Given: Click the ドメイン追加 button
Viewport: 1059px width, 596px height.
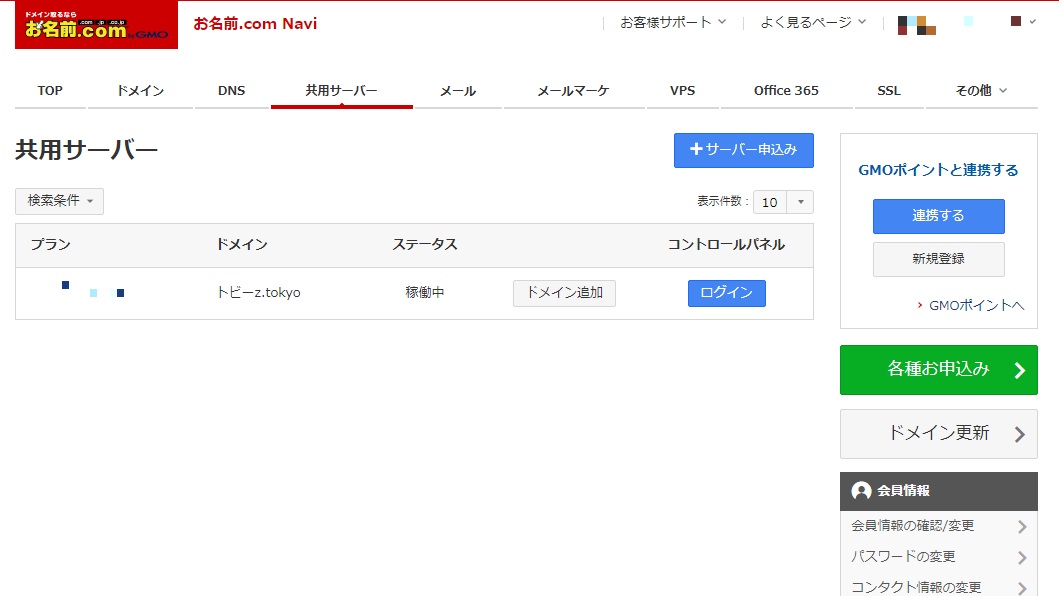Looking at the screenshot, I should (x=565, y=293).
